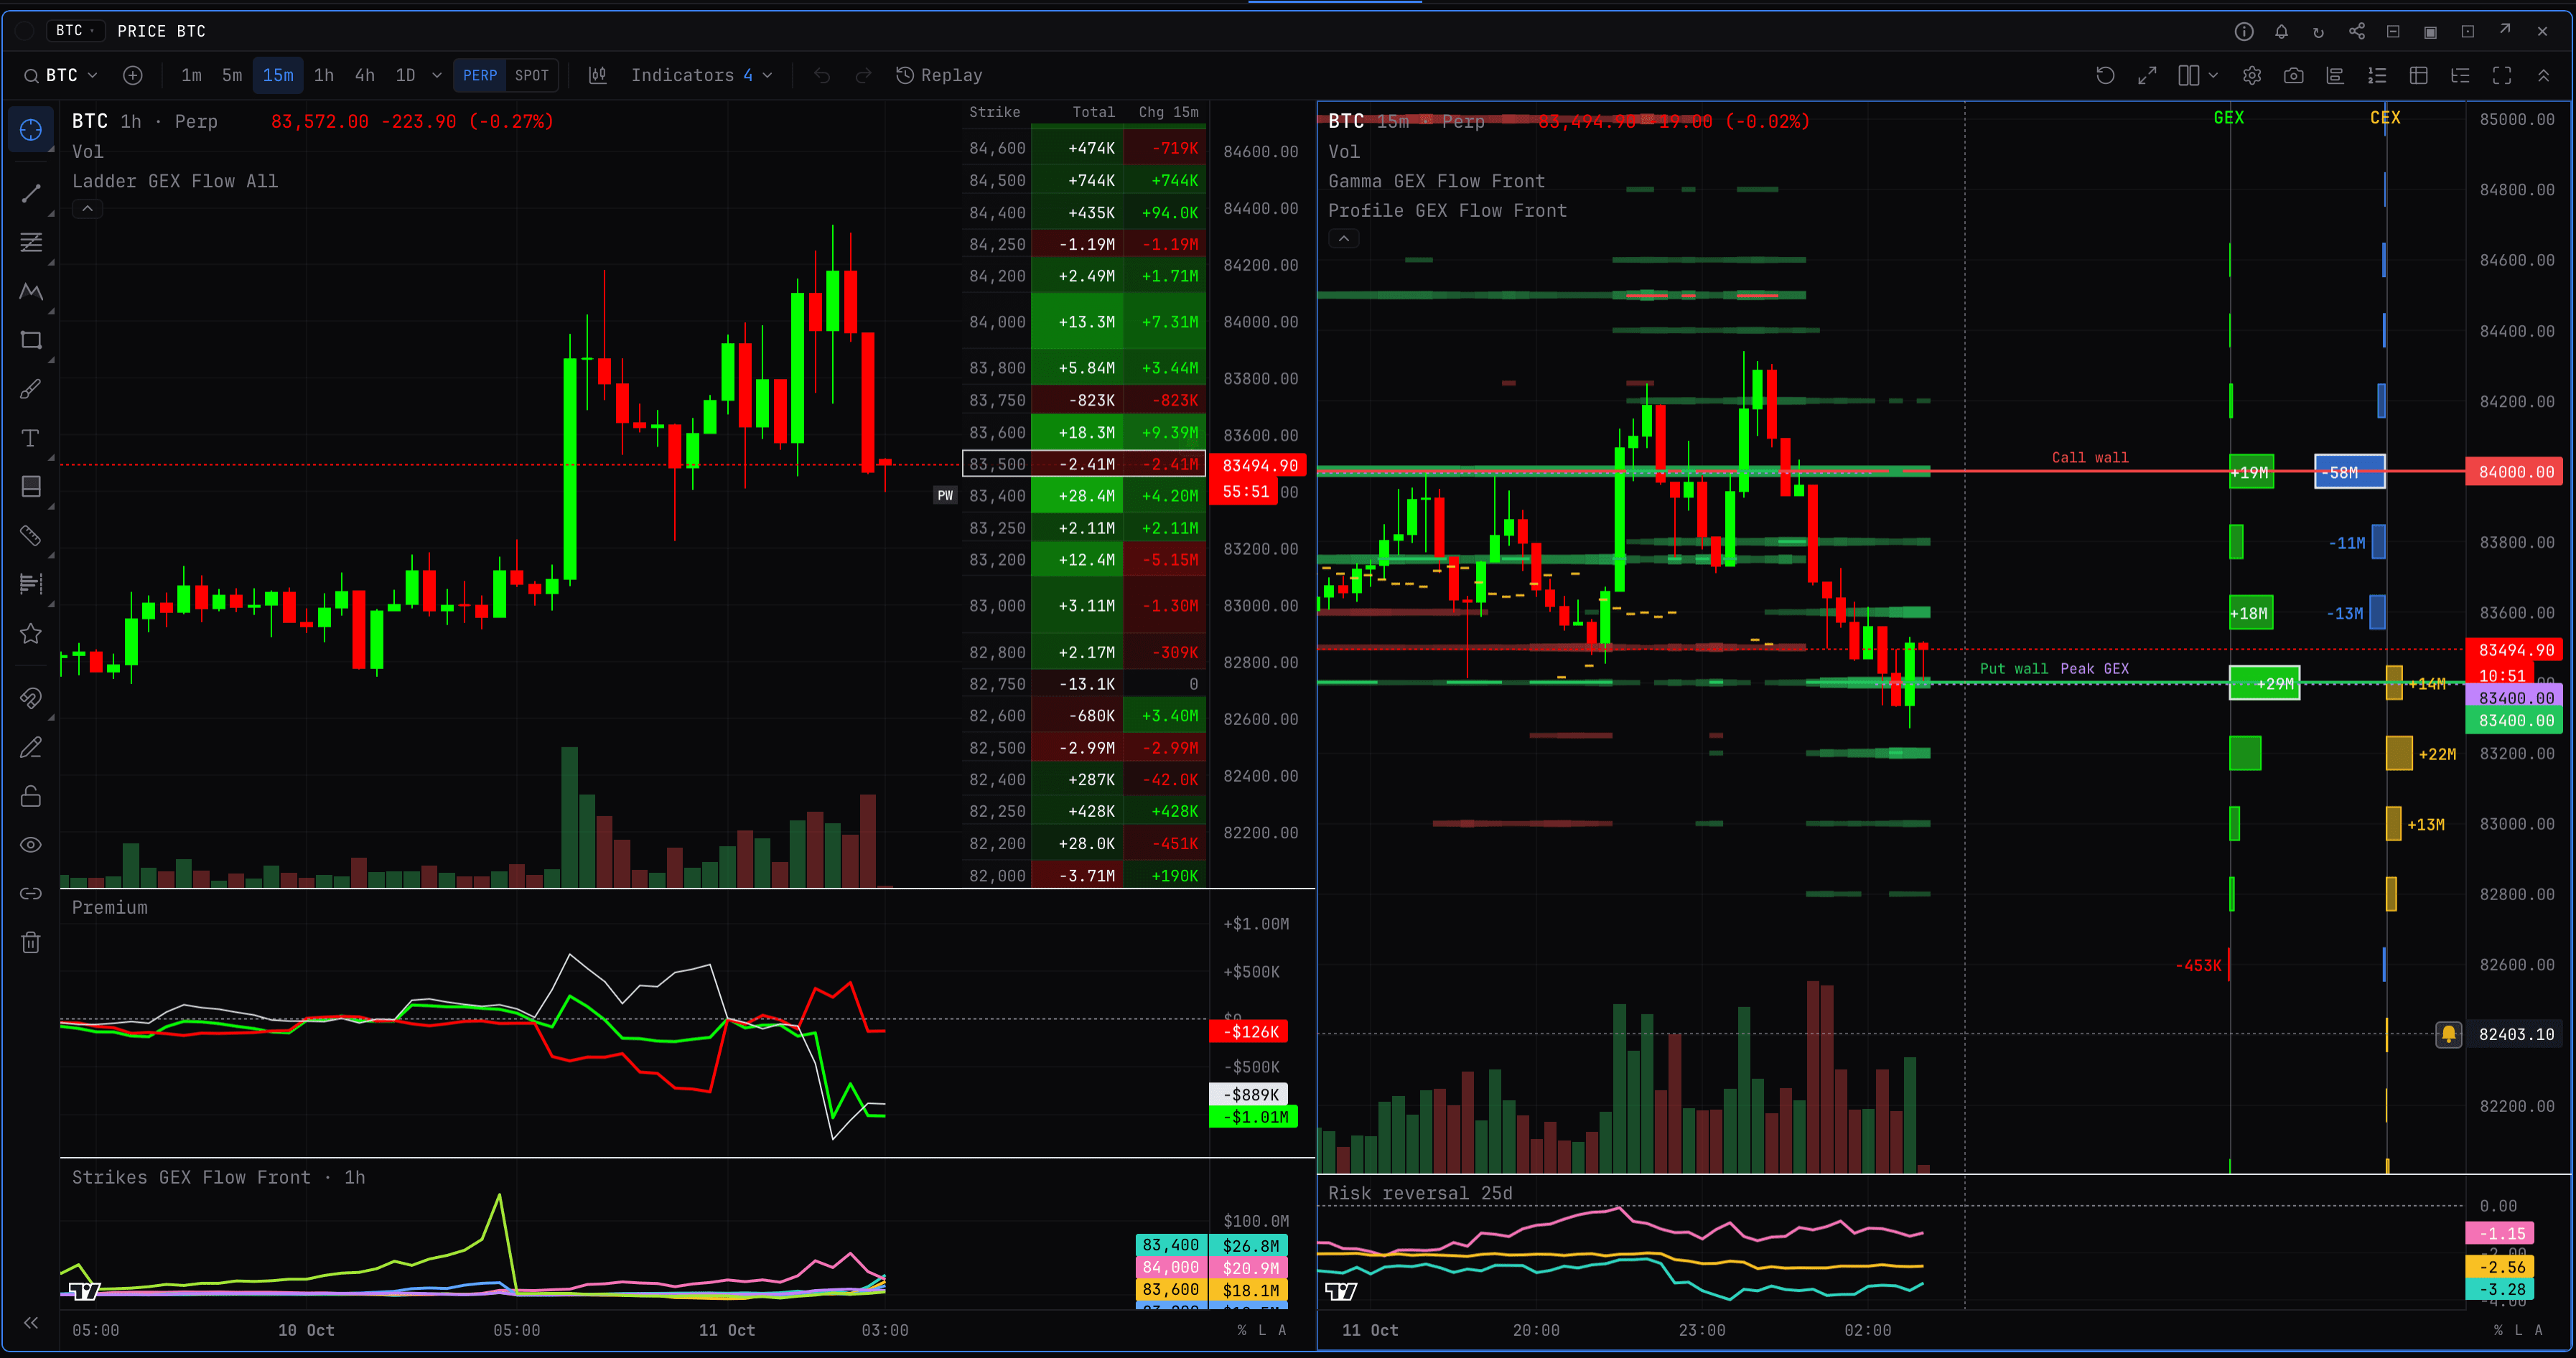
Task: Toggle auto scale A on right chart
Action: (2538, 1330)
